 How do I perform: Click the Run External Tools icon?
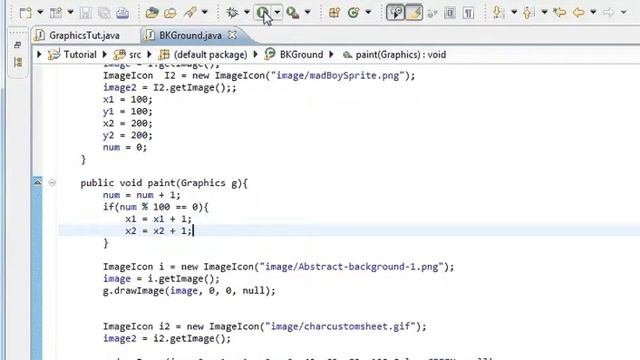pyautogui.click(x=293, y=13)
